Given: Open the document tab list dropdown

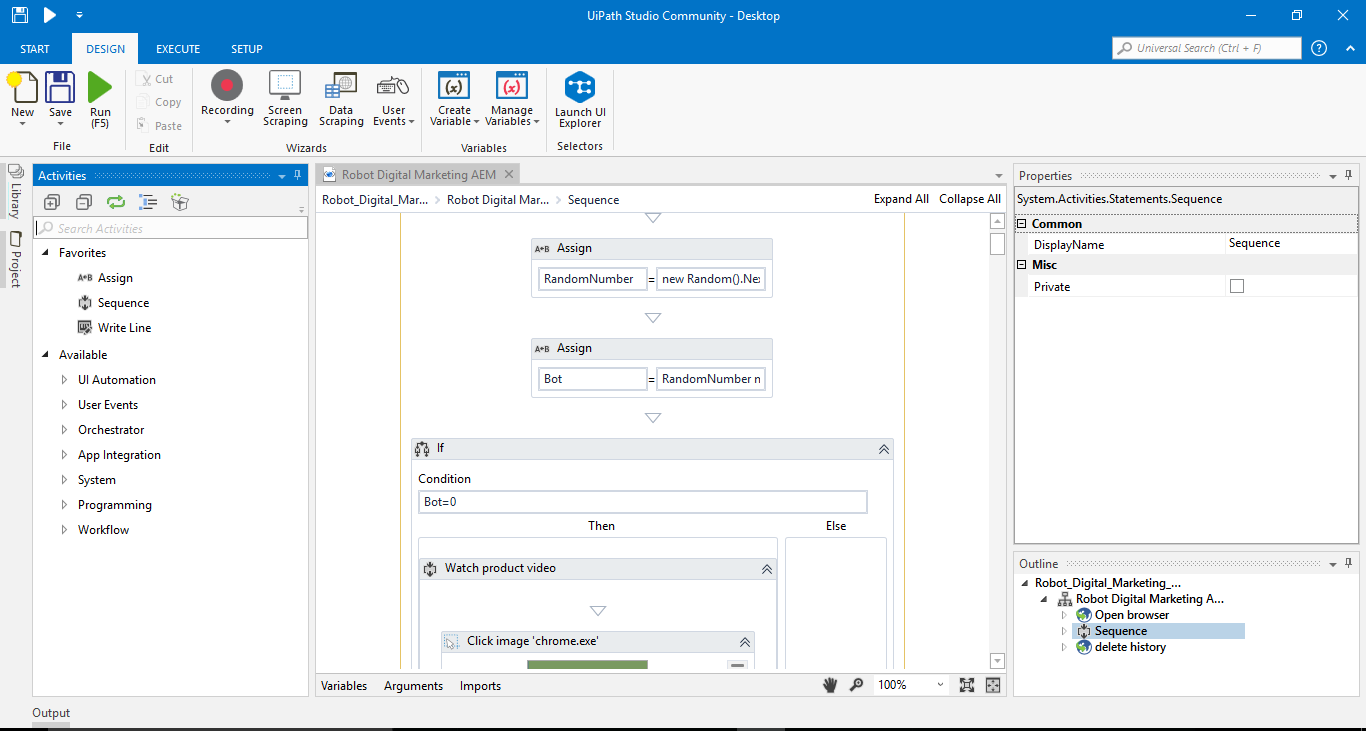Looking at the screenshot, I should pyautogui.click(x=998, y=176).
